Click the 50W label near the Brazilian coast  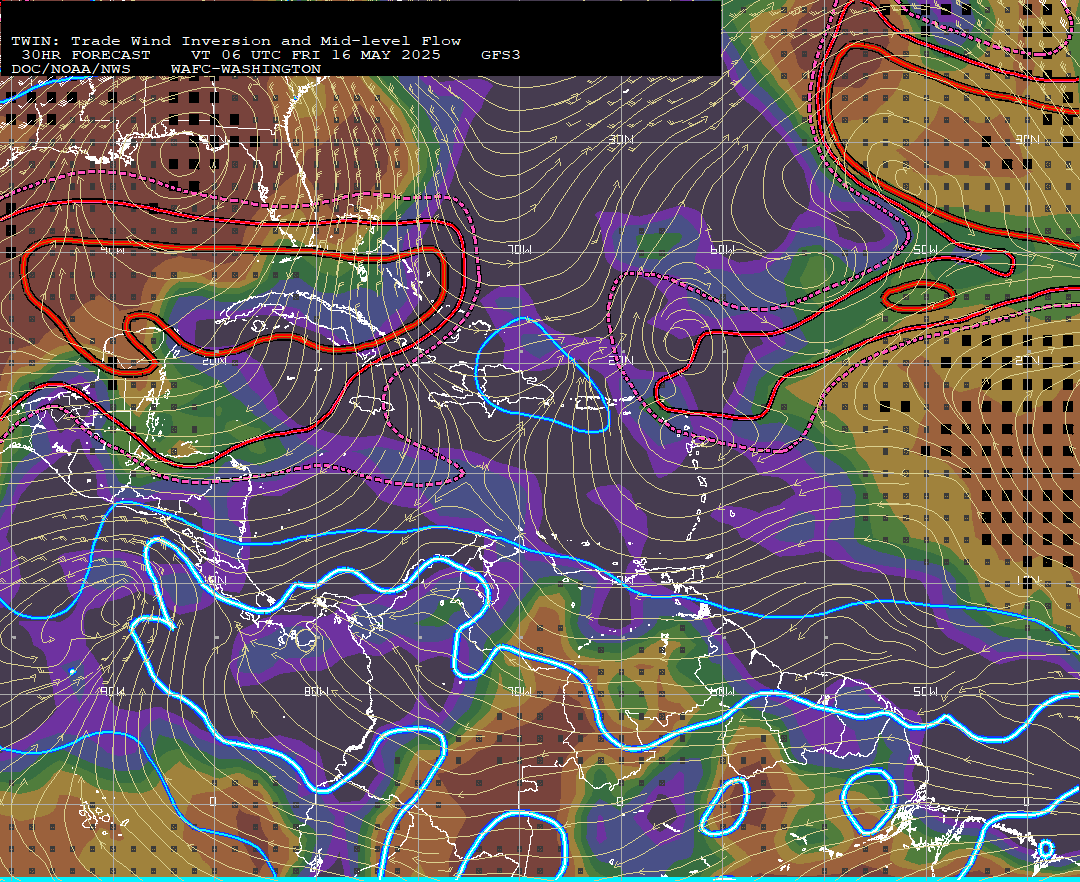(x=925, y=691)
